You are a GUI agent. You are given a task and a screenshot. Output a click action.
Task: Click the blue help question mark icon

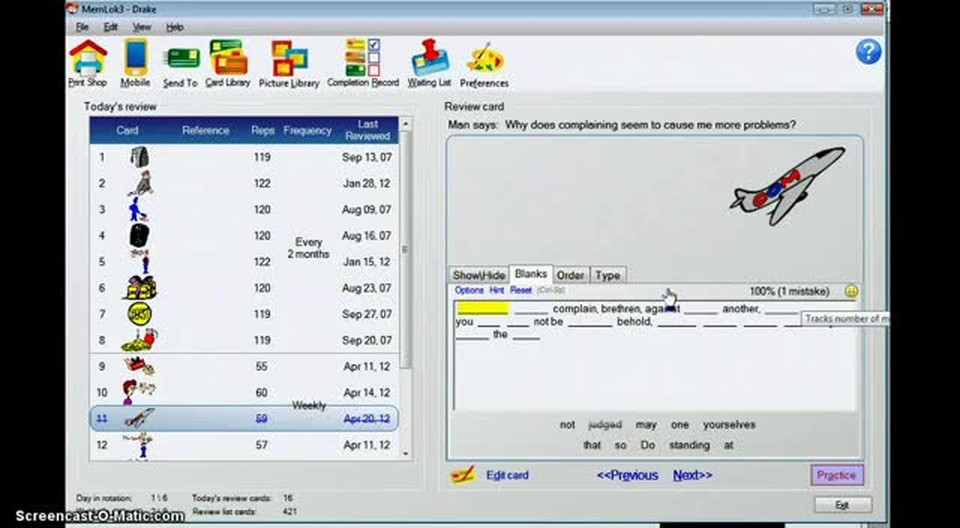[x=868, y=52]
